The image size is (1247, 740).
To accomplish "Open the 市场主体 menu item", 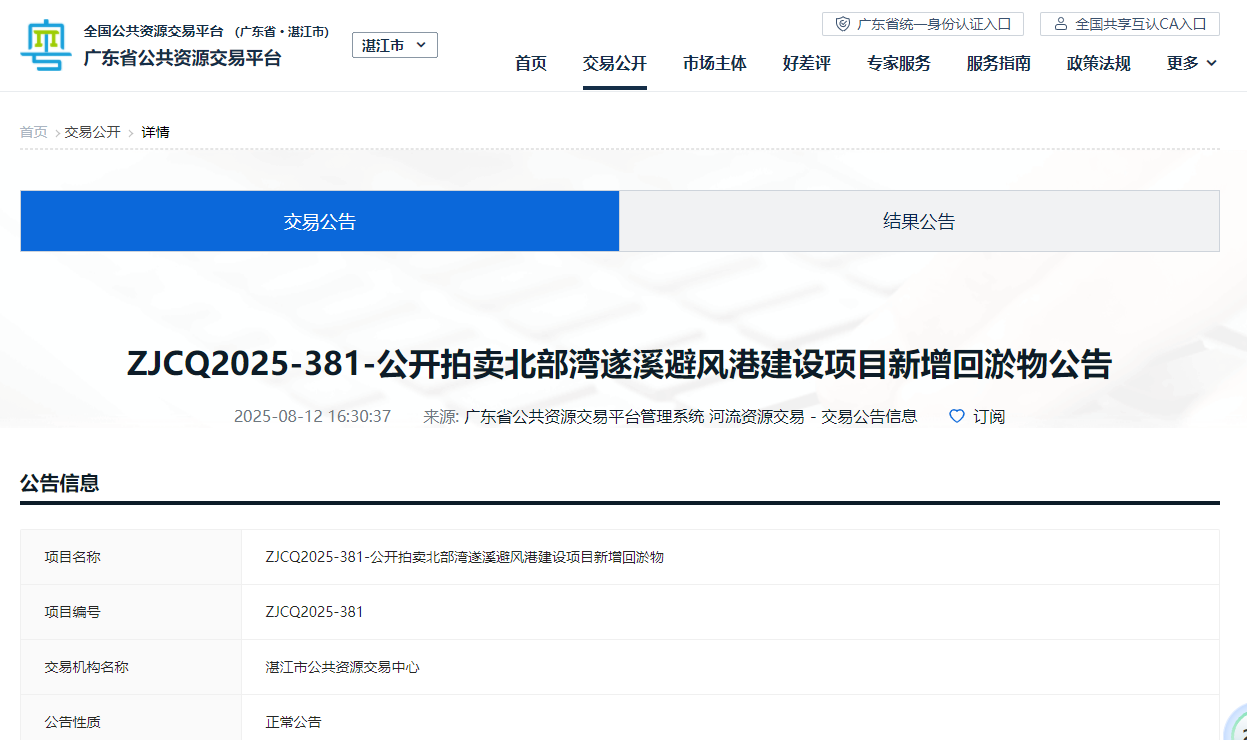I will (x=715, y=63).
